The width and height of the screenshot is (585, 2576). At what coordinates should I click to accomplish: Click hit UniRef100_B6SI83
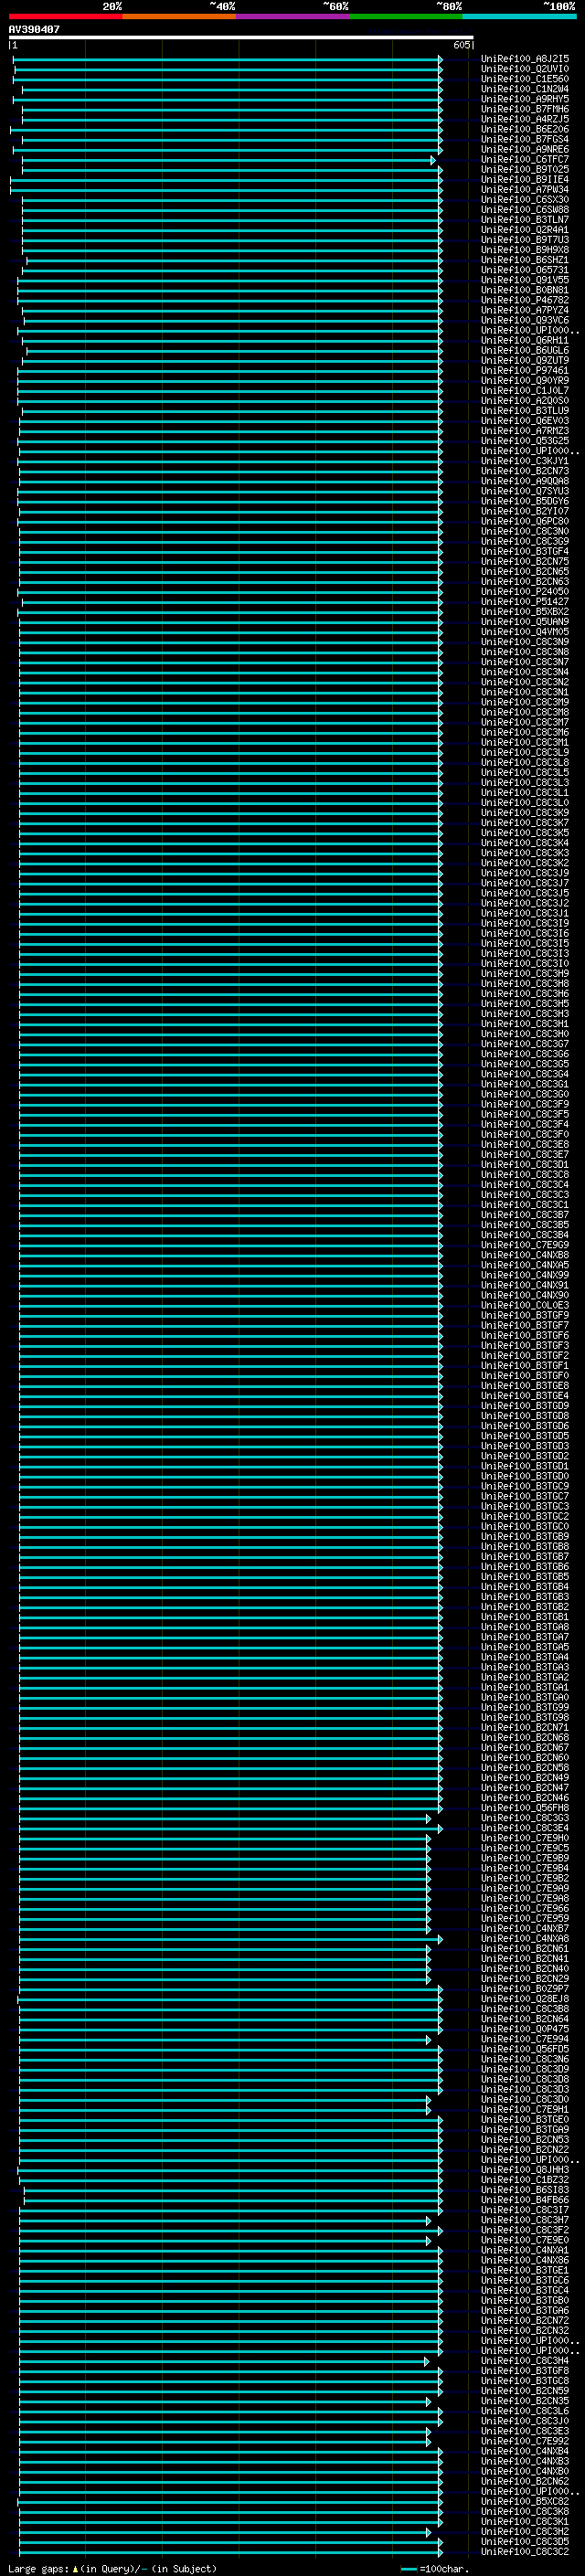(x=524, y=2190)
